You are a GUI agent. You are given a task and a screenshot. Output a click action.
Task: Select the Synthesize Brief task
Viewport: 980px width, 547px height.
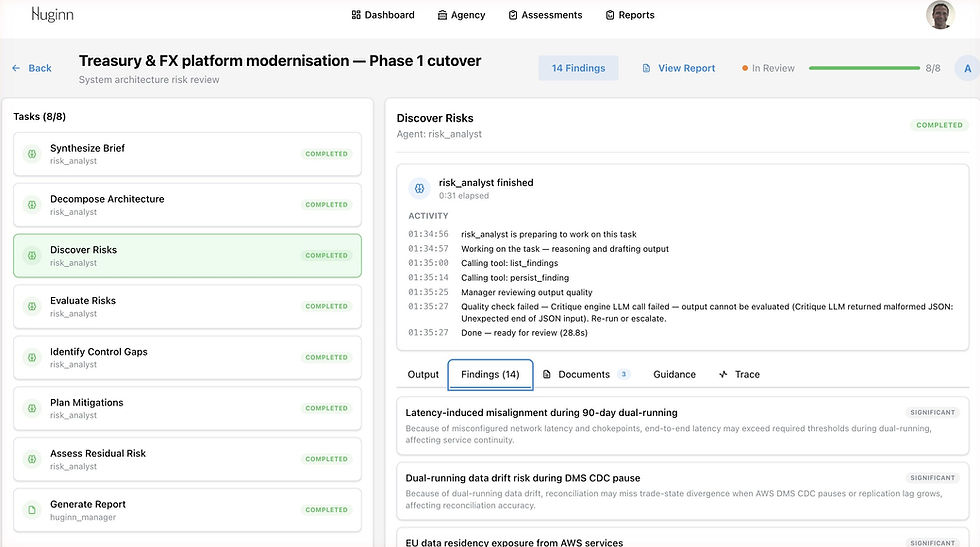pos(187,154)
